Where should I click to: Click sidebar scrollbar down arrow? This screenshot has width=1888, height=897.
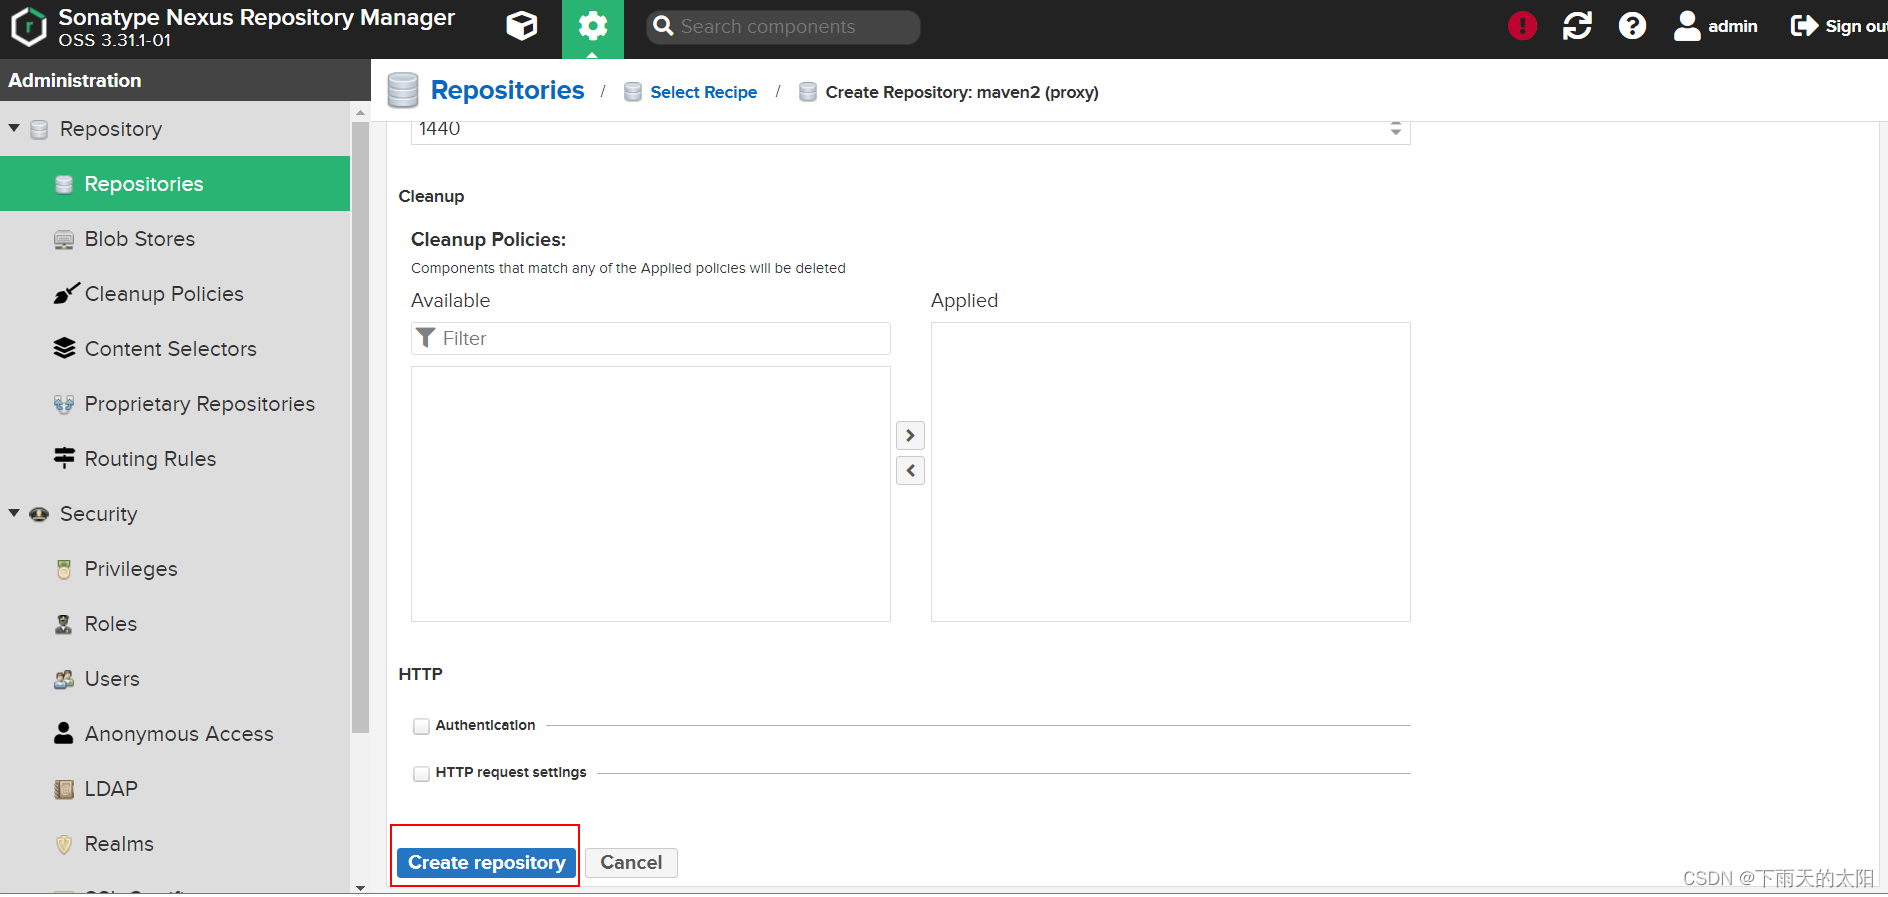tap(360, 887)
